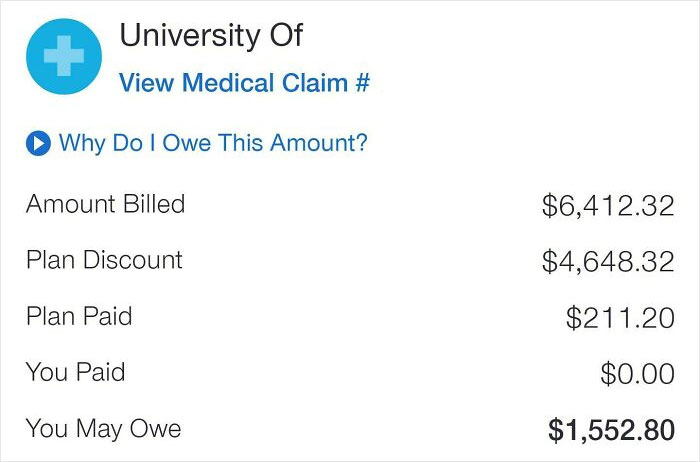Select the Amount Billed label
This screenshot has width=700, height=462.
pos(105,204)
